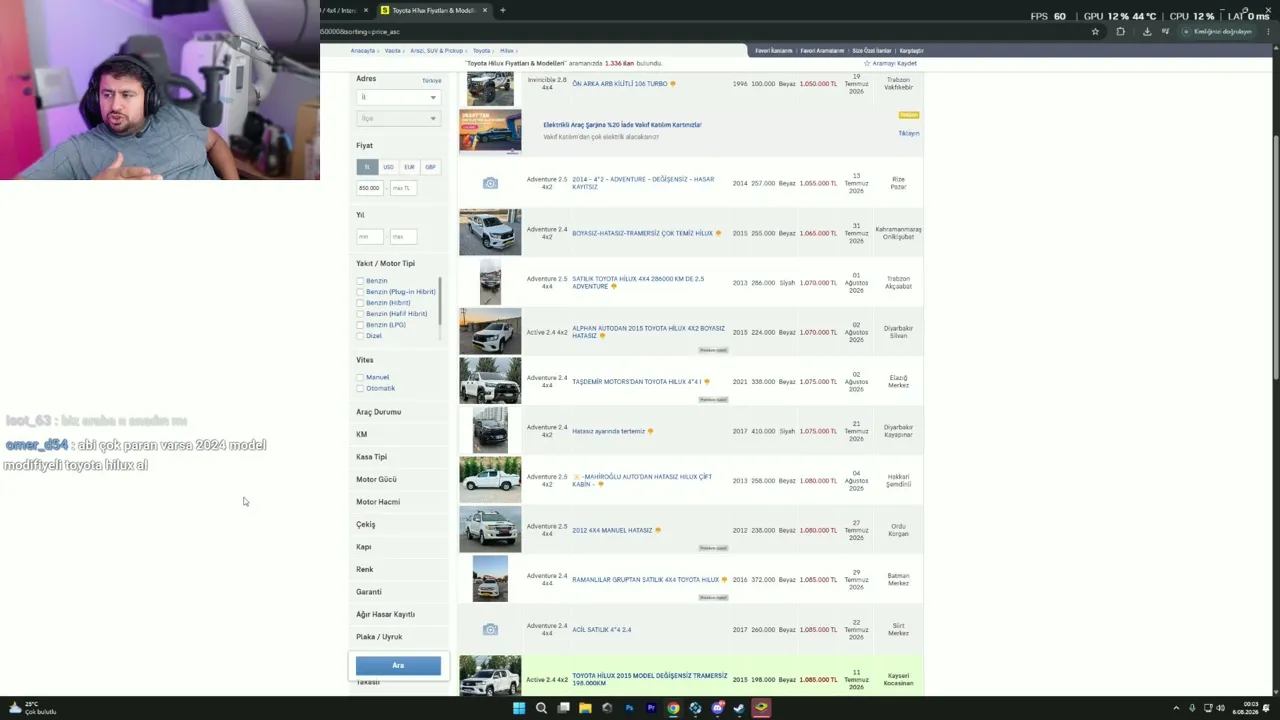Image resolution: width=1280 pixels, height=720 pixels.
Task: Select USD currency option
Action: coord(388,167)
